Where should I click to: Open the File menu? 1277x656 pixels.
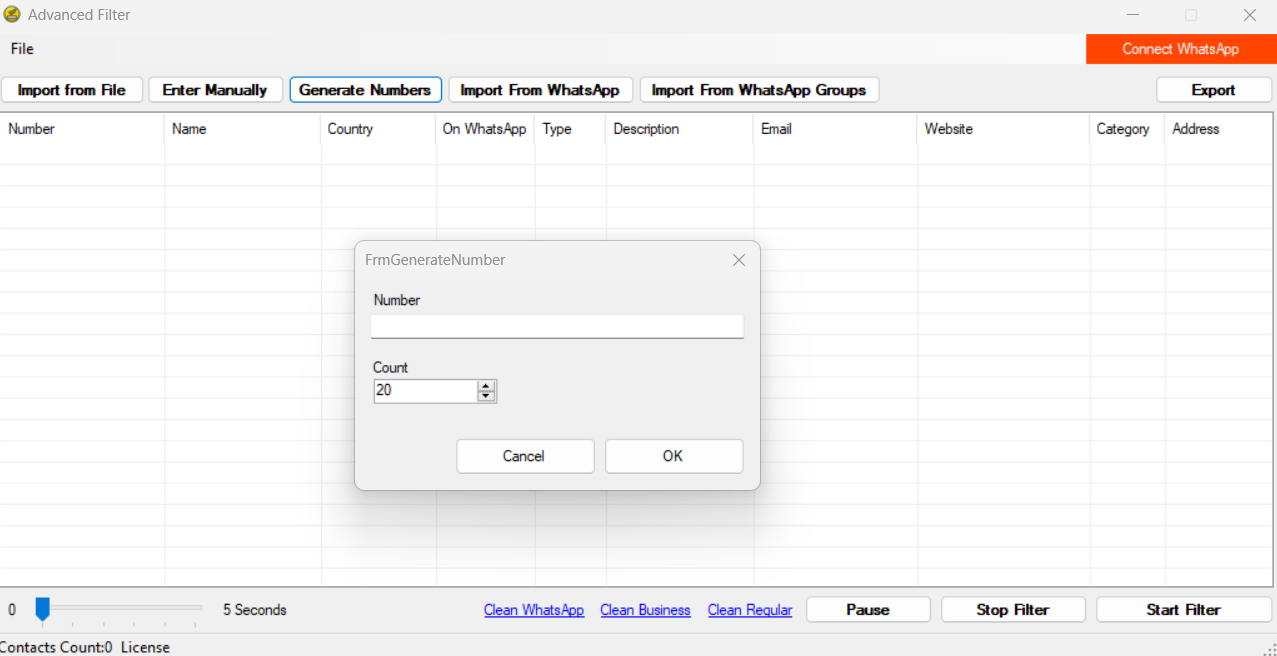pyautogui.click(x=22, y=49)
